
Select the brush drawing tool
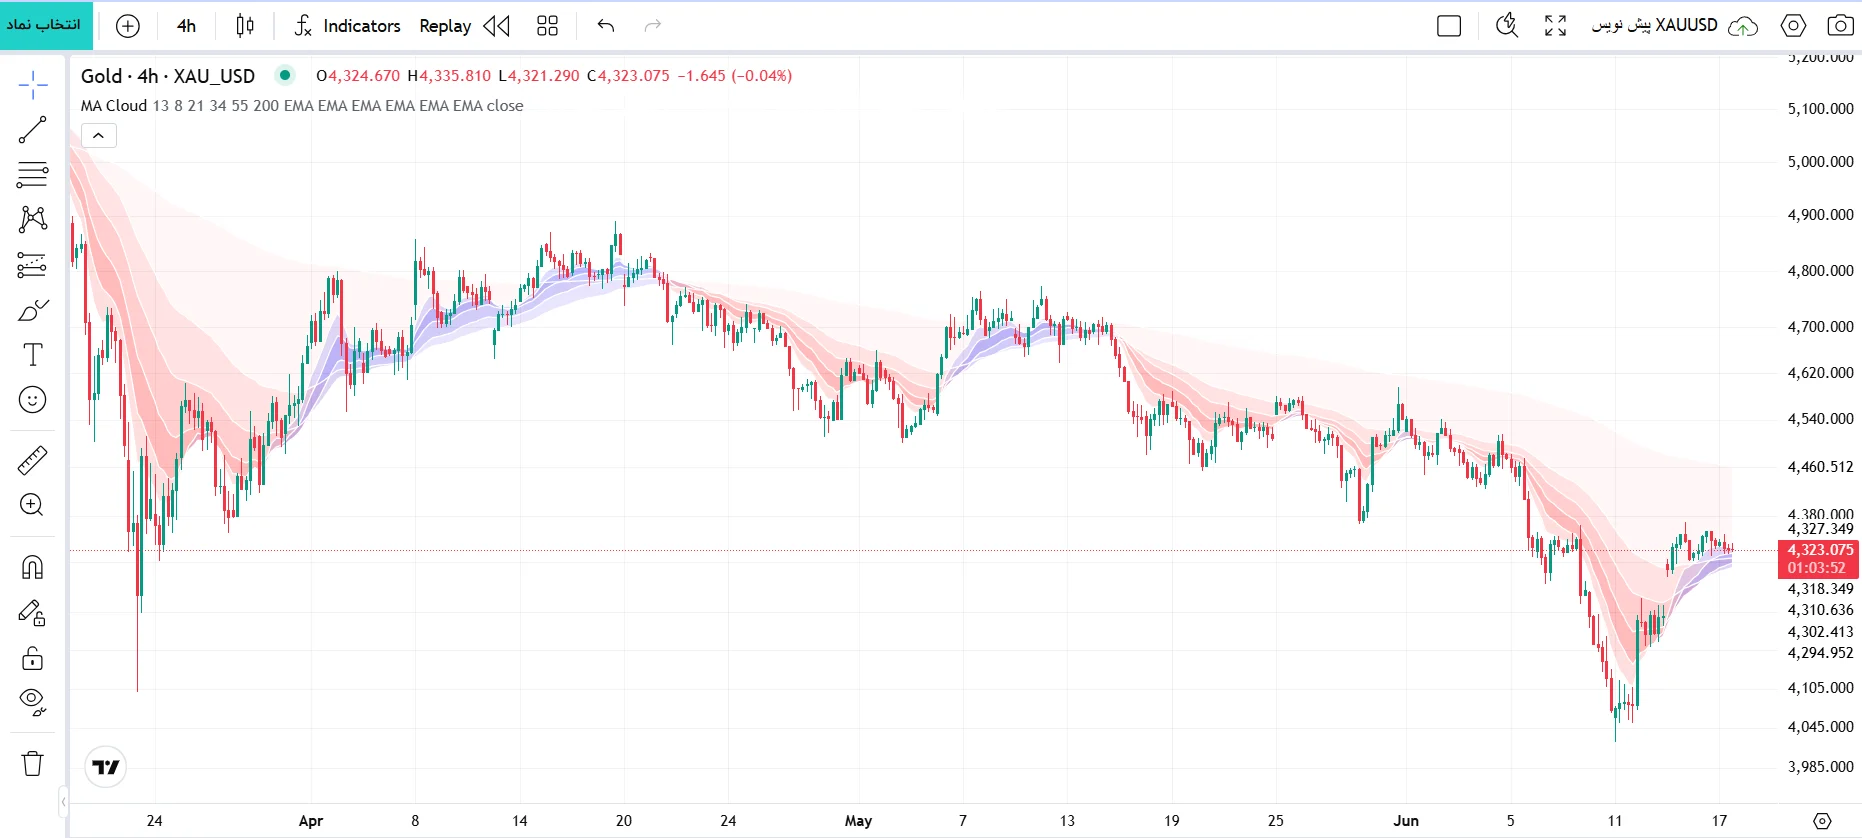click(x=32, y=310)
